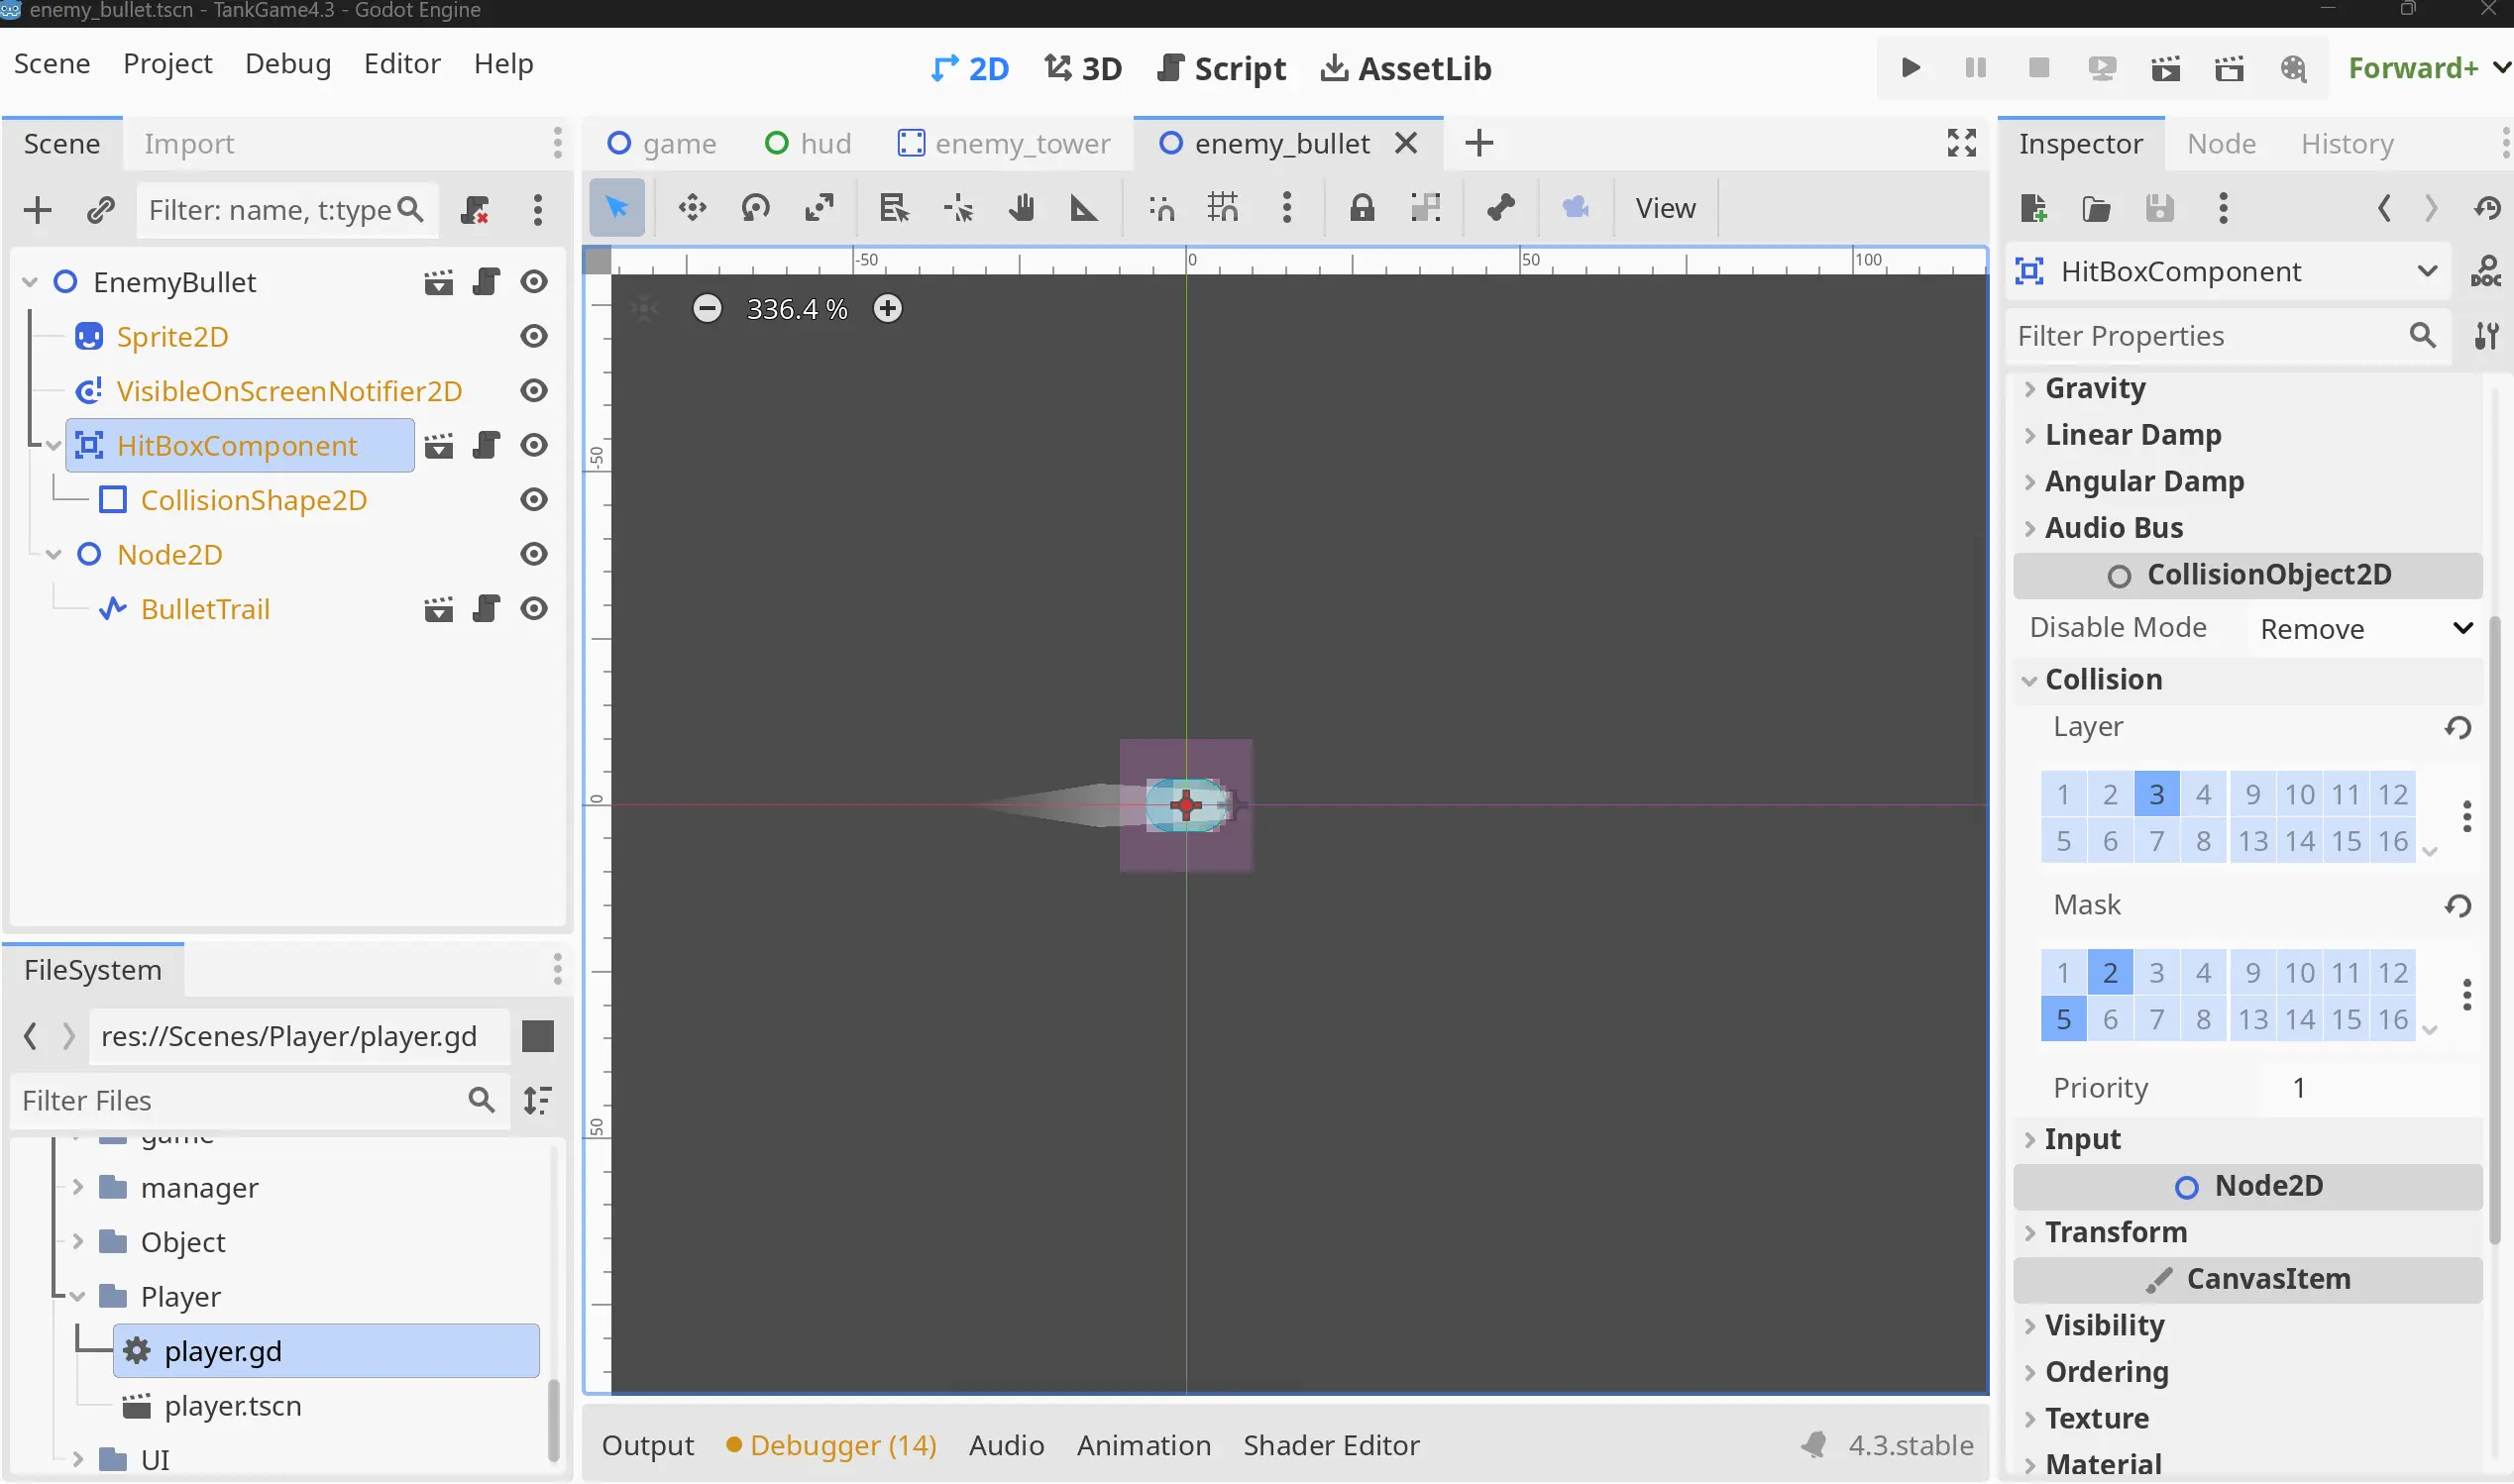2514x1484 pixels.
Task: Switch to the enemy_tower scene tab
Action: click(1004, 143)
